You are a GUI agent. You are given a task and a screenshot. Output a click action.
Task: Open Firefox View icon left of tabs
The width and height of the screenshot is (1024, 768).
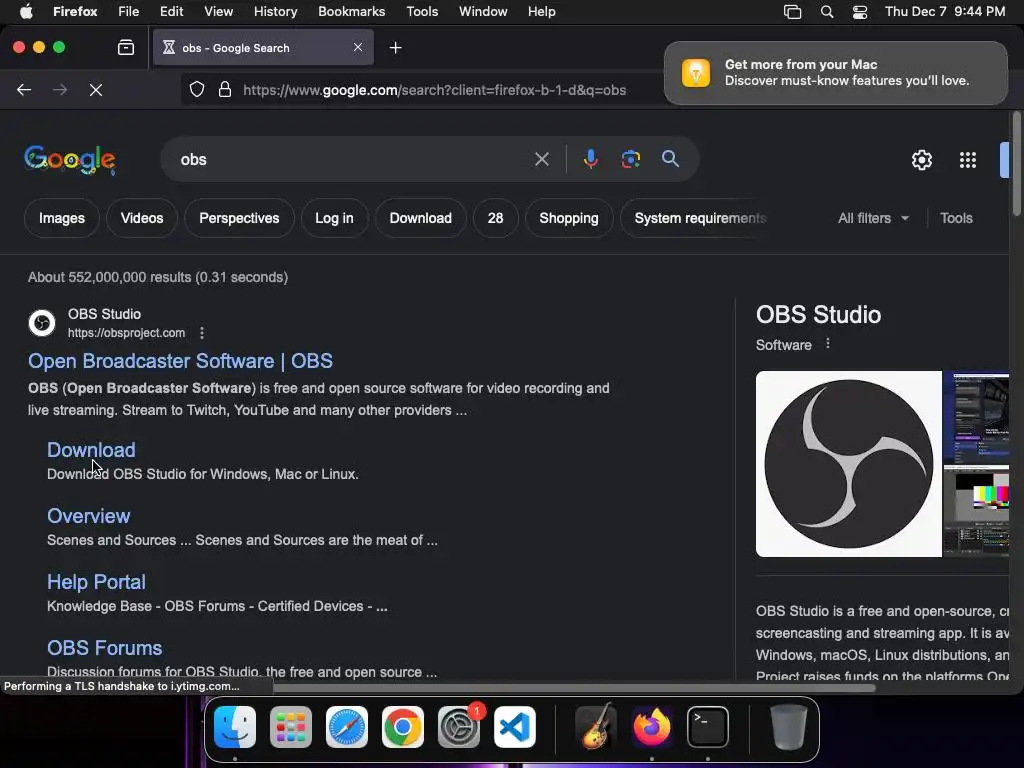coord(126,47)
